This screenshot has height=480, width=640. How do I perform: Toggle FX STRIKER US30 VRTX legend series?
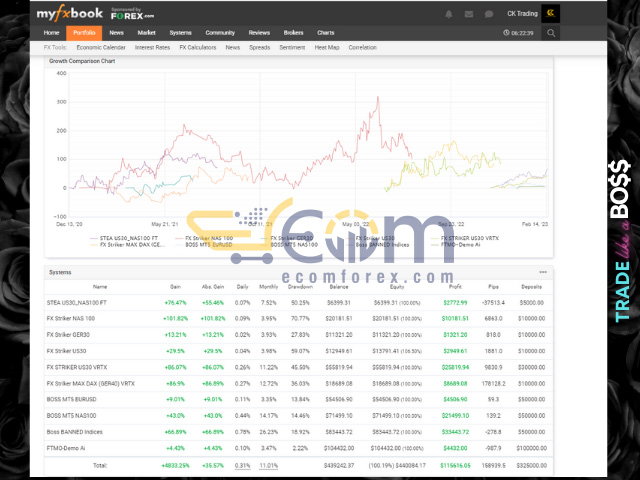(x=465, y=238)
